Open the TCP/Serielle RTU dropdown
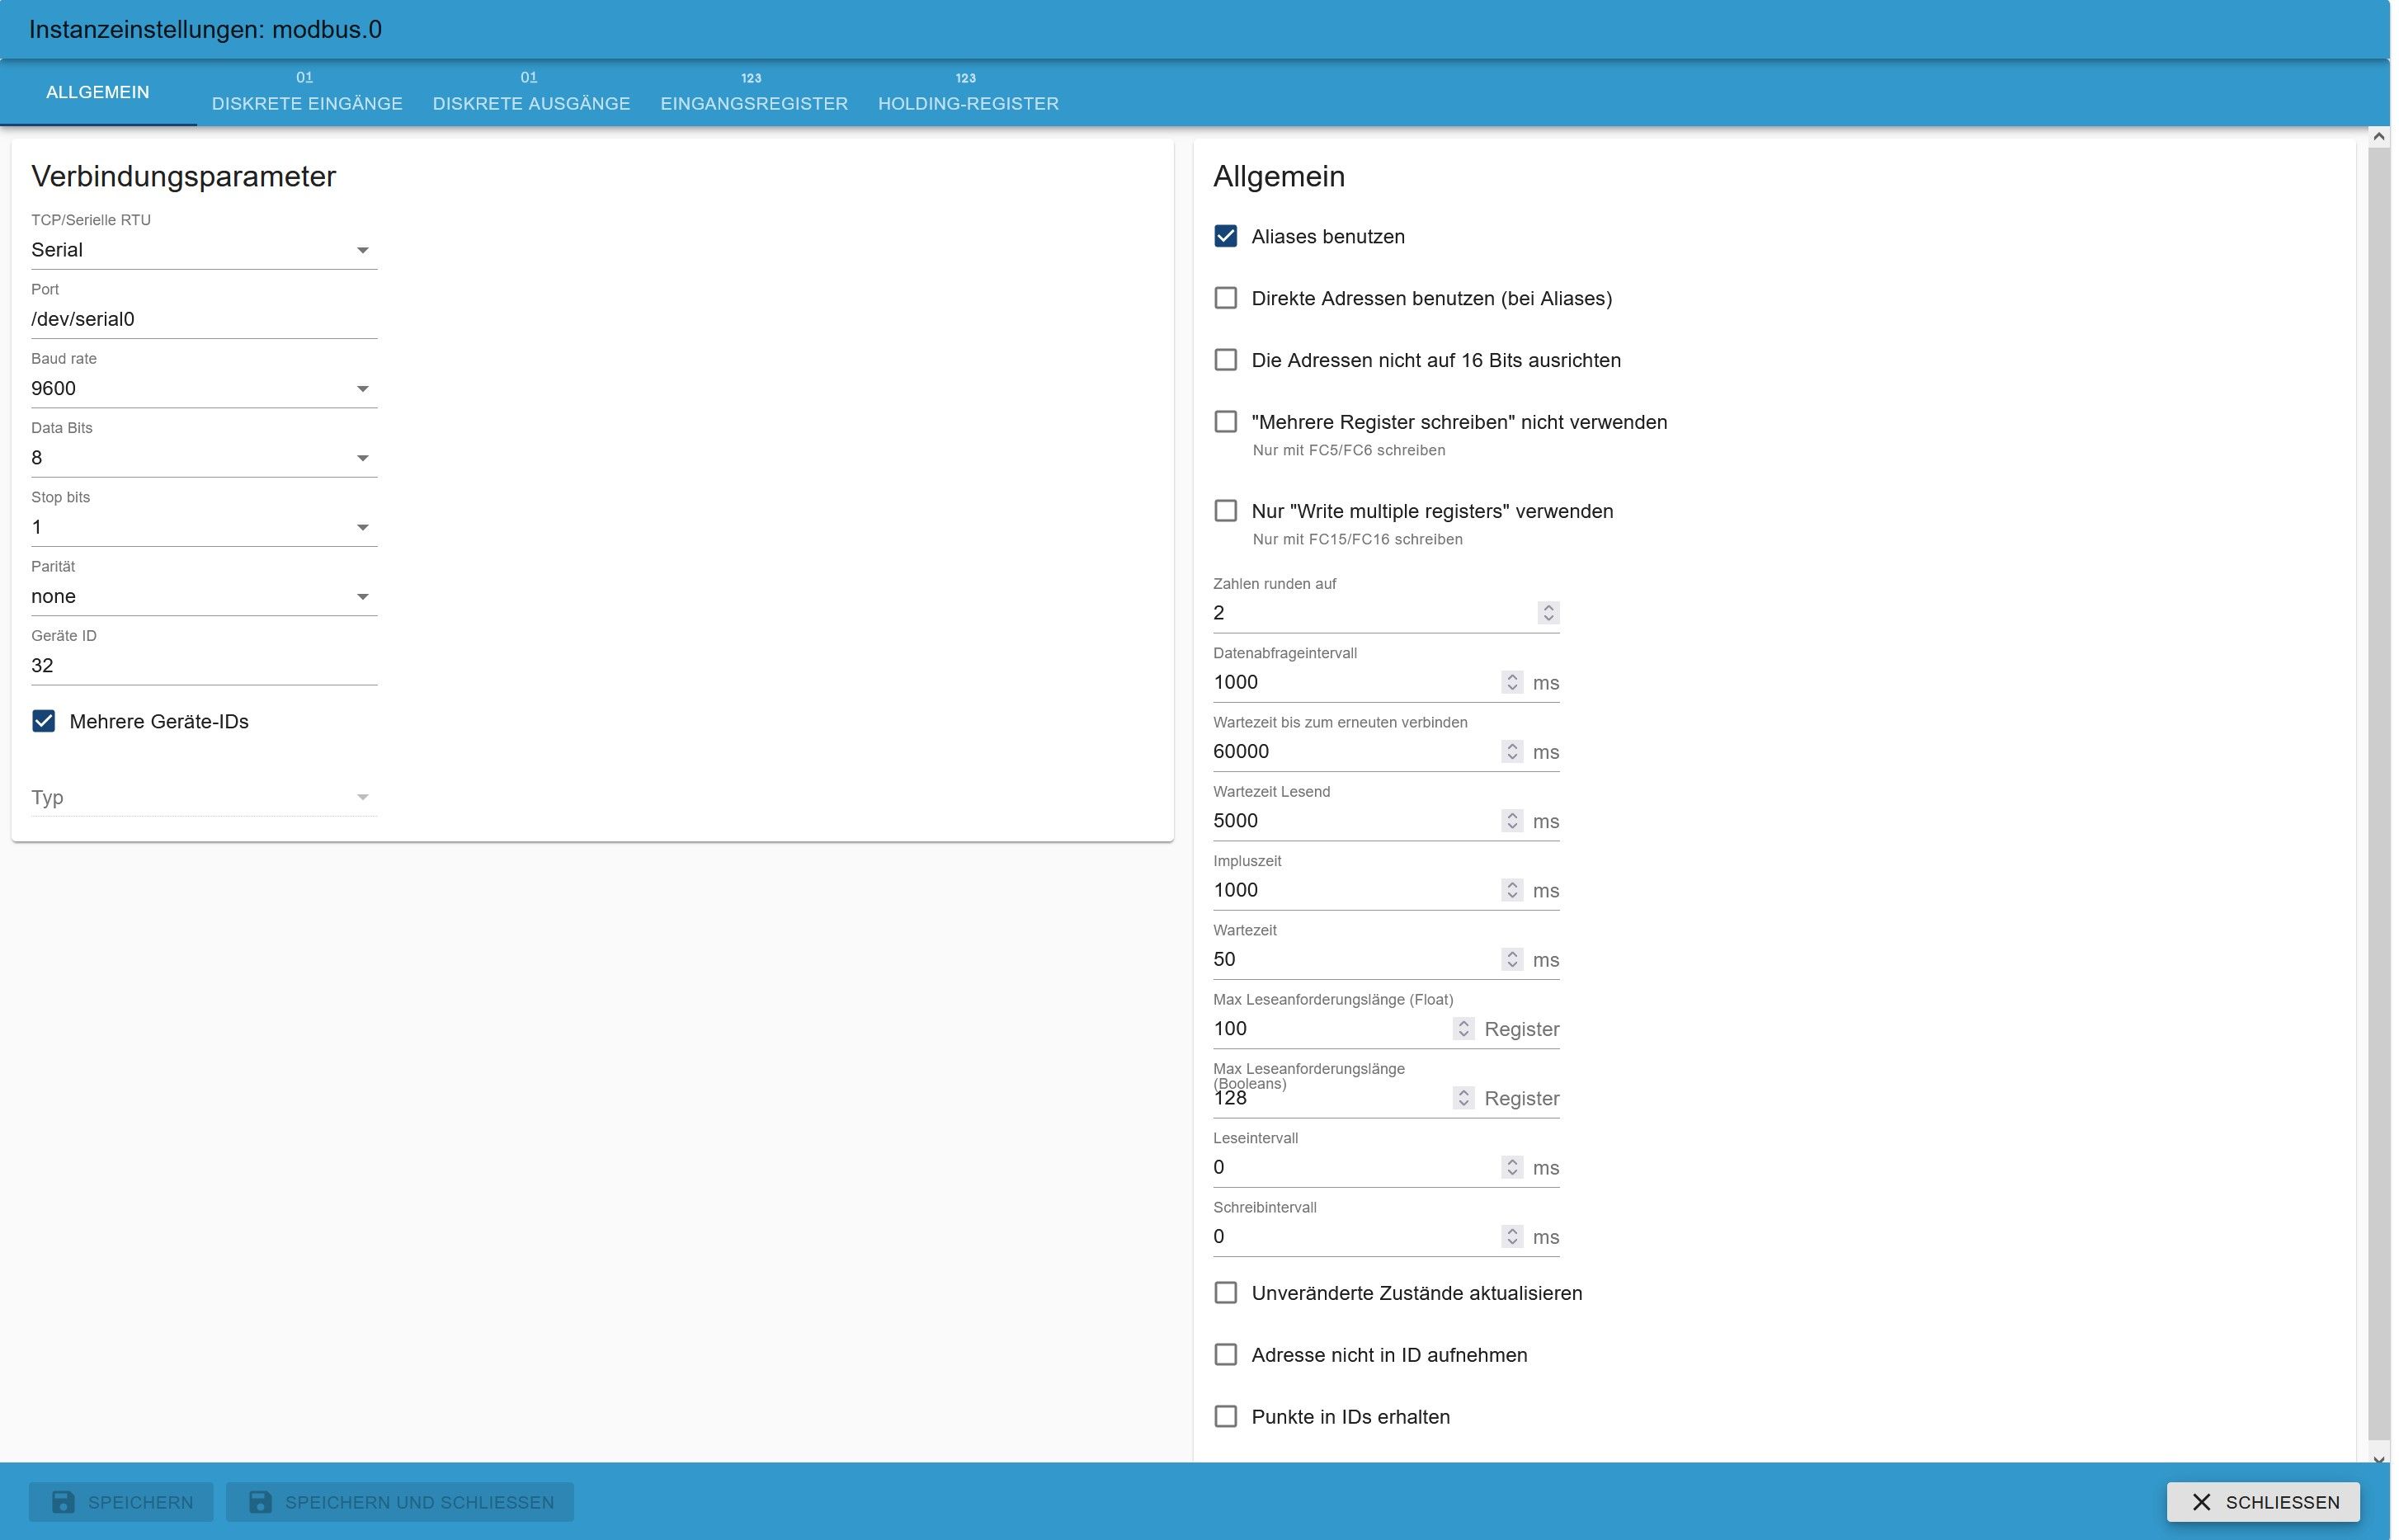2399x1540 pixels. 204,250
